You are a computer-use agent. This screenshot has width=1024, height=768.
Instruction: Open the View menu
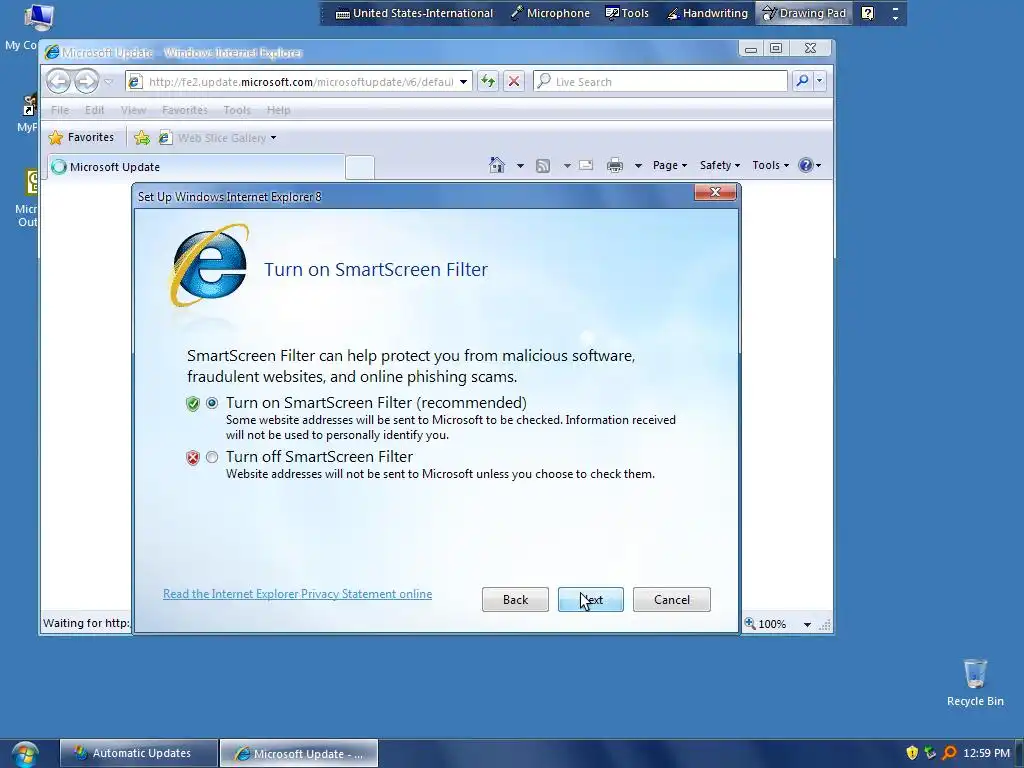coord(133,110)
